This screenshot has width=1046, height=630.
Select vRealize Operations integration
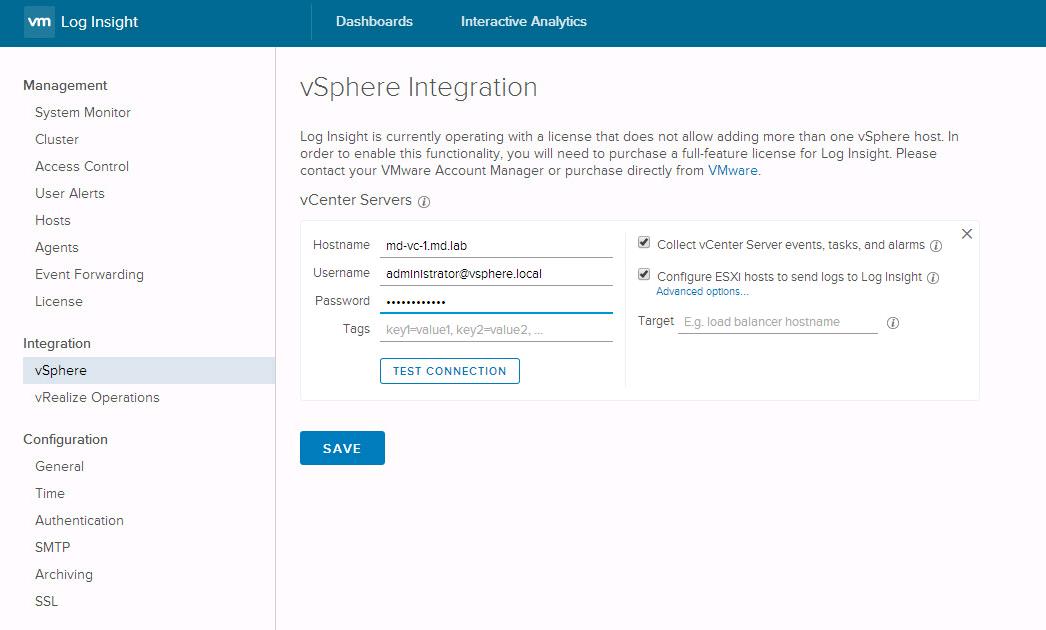coord(97,398)
